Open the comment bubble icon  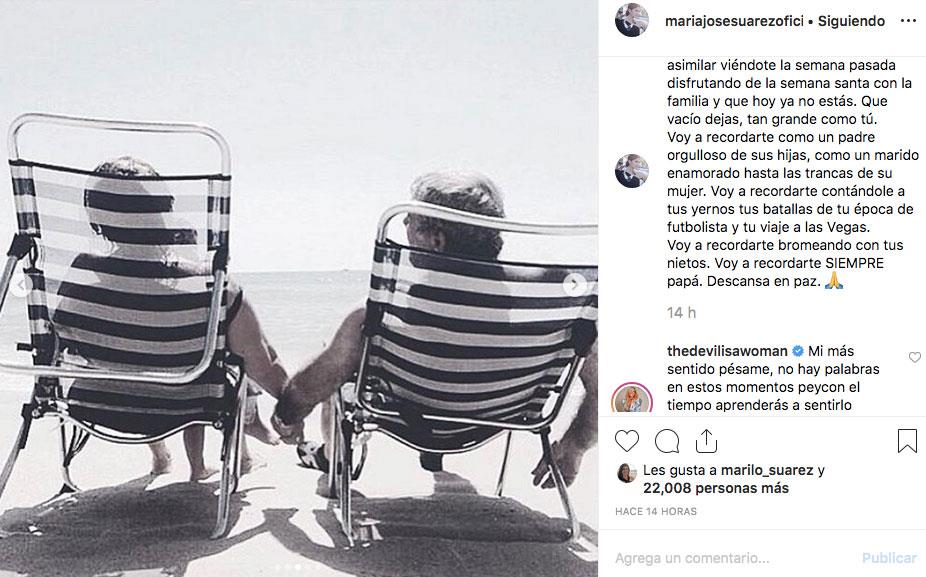(667, 441)
